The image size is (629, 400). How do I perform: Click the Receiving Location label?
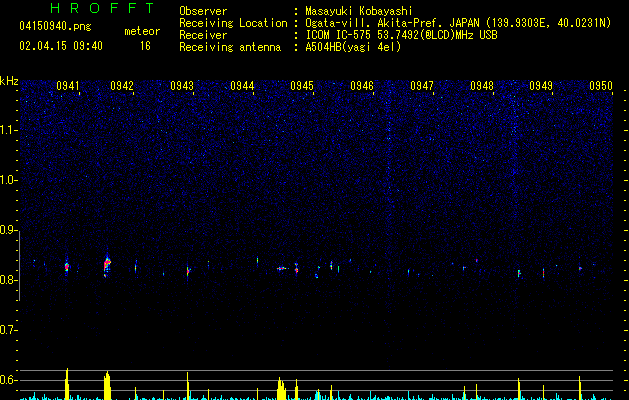(x=233, y=23)
